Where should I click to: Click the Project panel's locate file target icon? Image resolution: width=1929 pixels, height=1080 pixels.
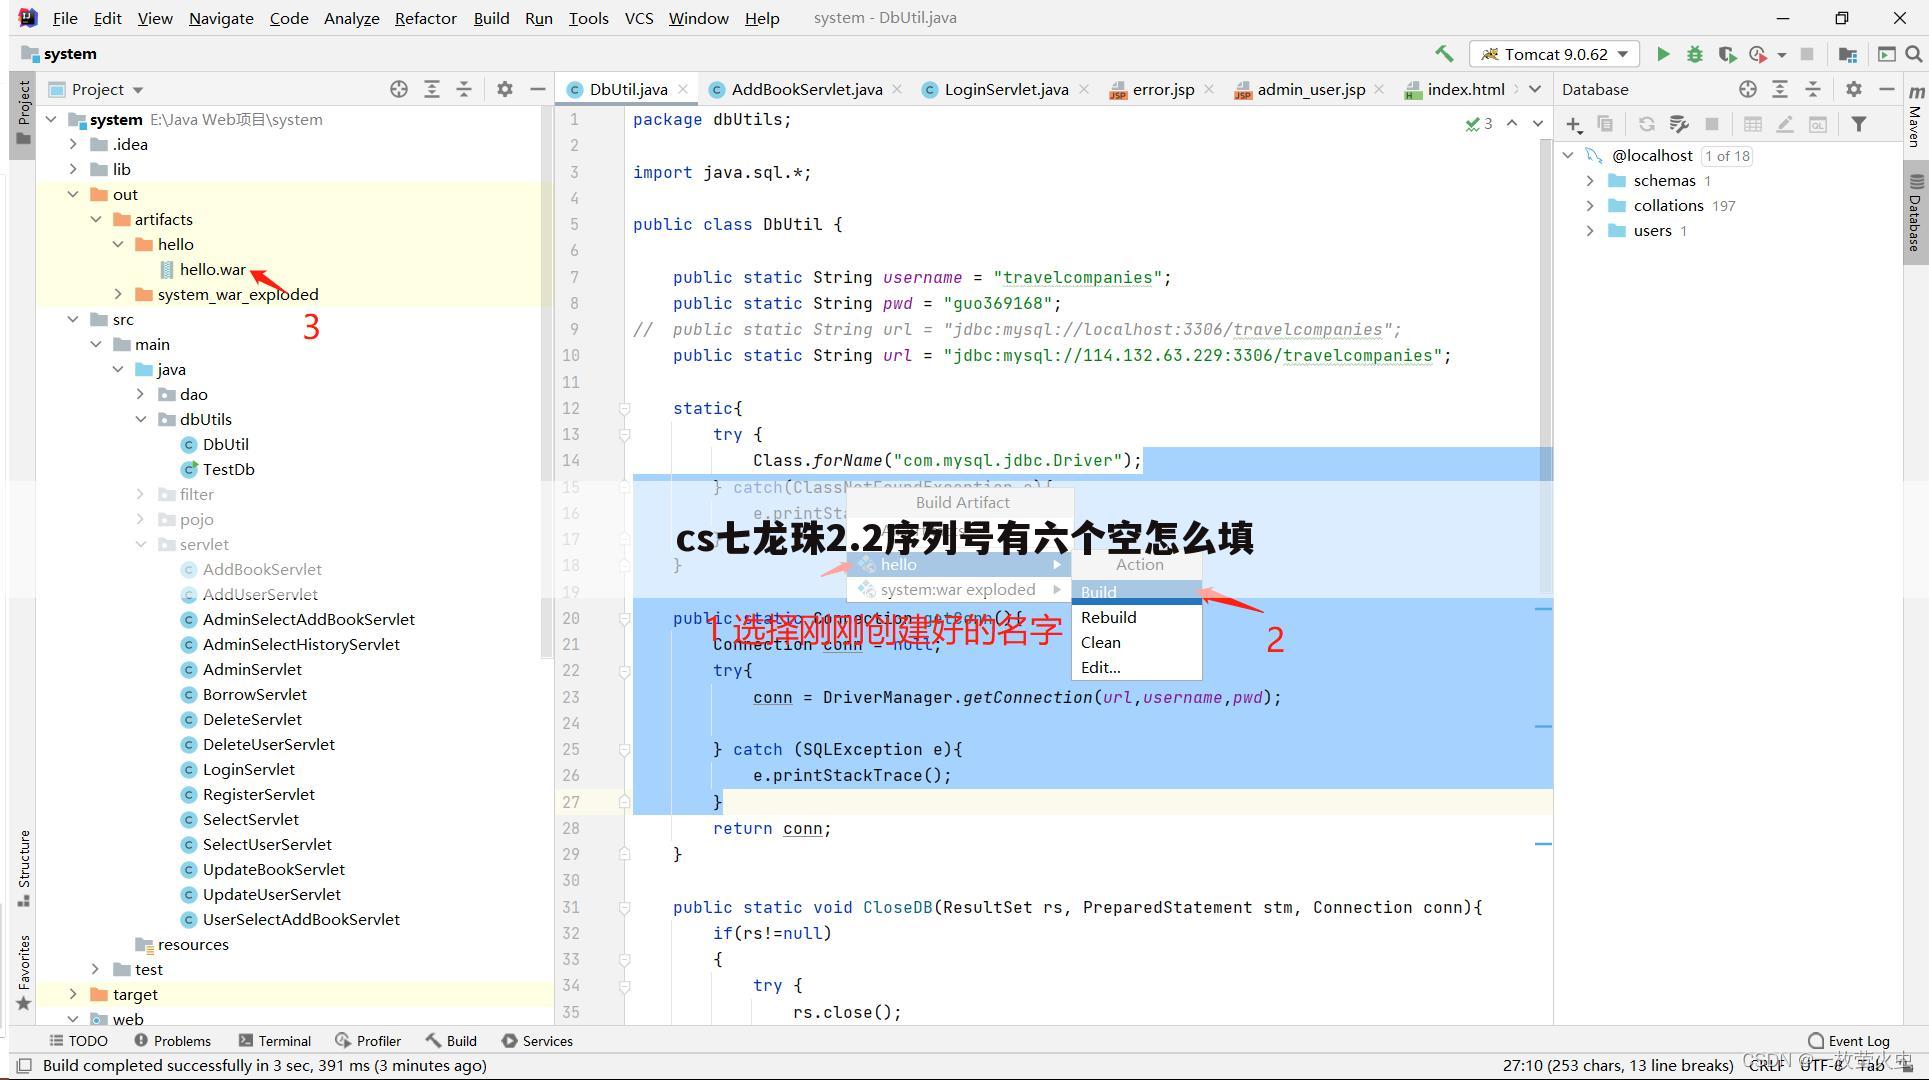click(399, 89)
